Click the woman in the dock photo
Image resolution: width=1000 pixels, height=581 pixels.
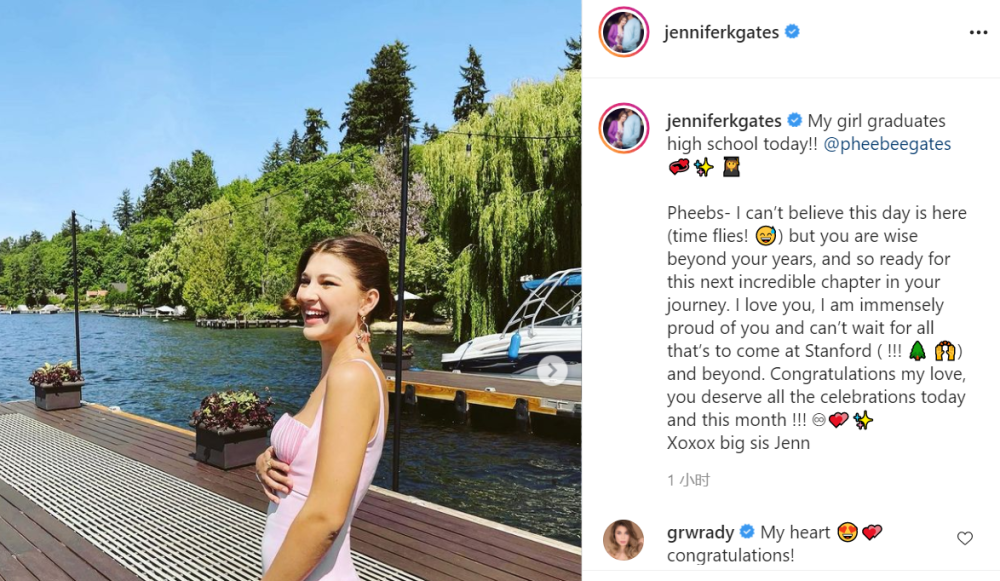325,408
